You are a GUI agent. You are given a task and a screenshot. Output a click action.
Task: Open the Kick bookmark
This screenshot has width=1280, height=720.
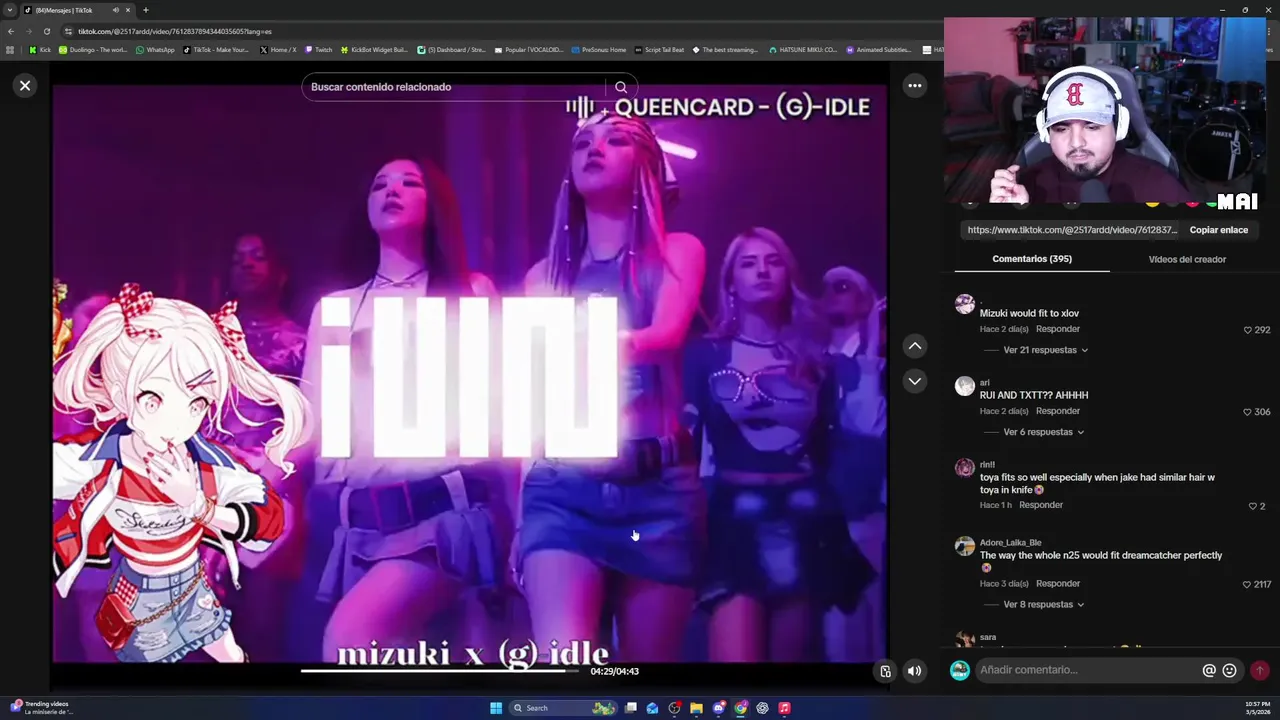tap(40, 49)
